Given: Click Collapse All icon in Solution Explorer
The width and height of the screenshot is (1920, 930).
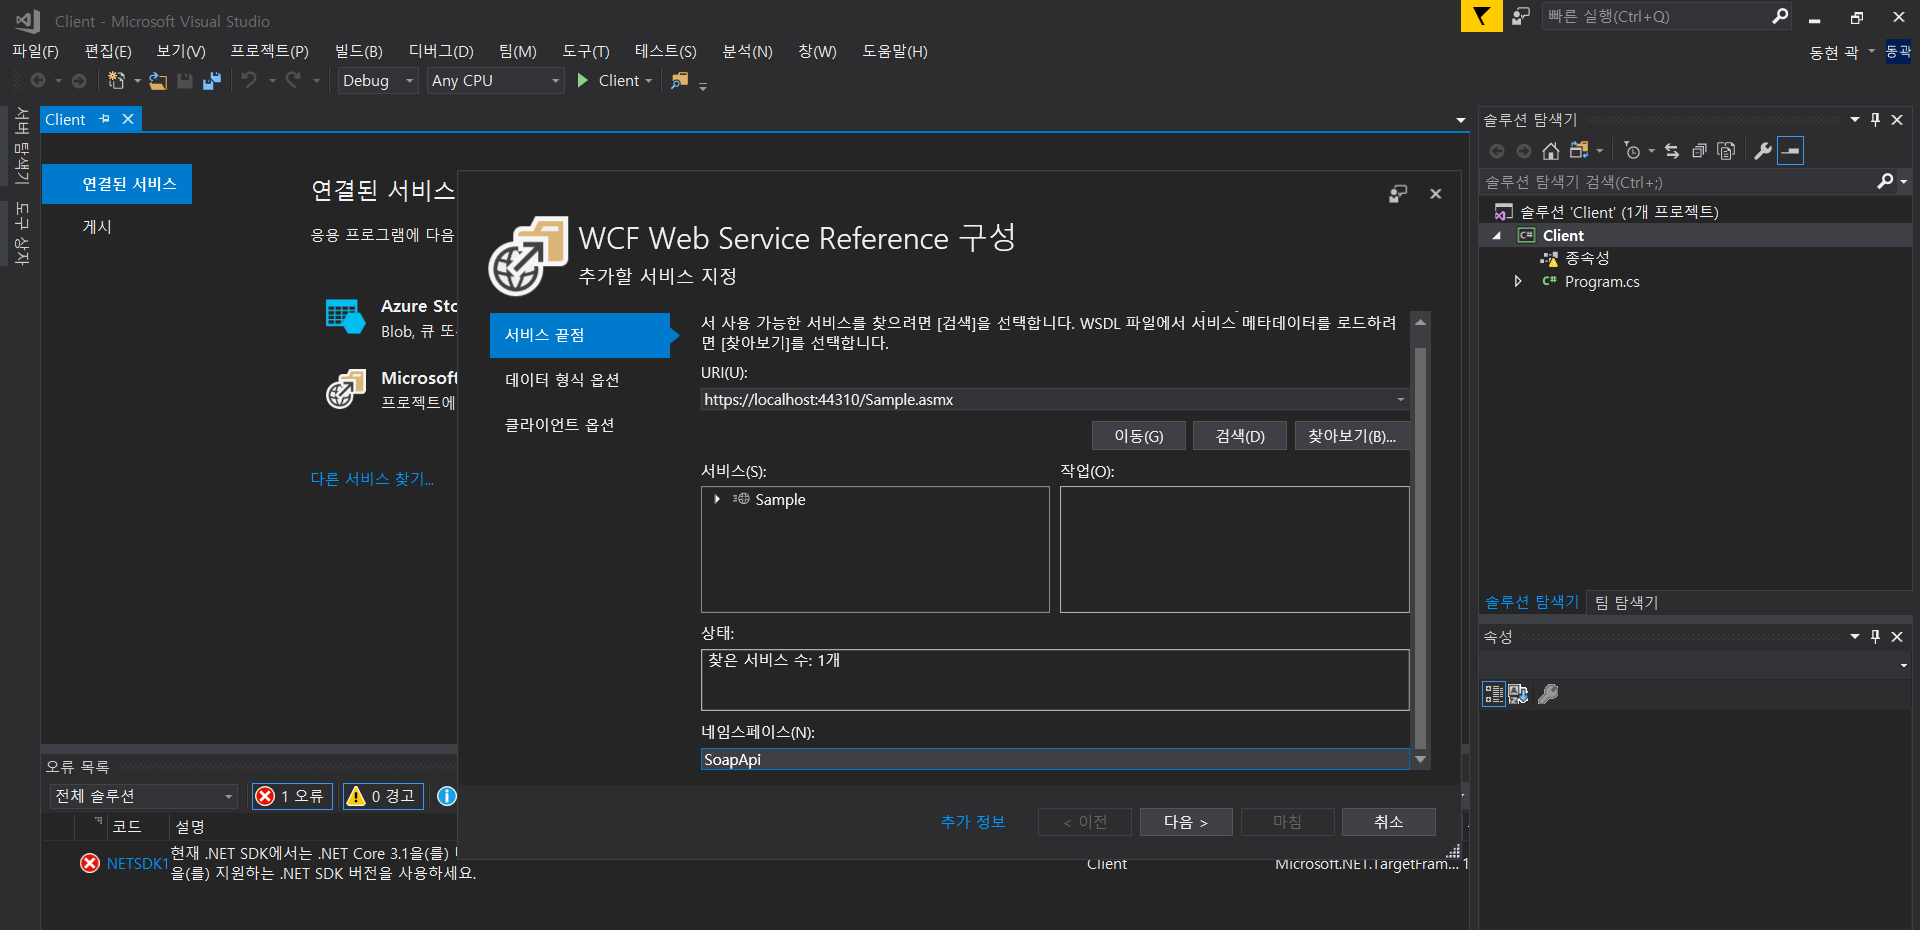Looking at the screenshot, I should 1699,151.
